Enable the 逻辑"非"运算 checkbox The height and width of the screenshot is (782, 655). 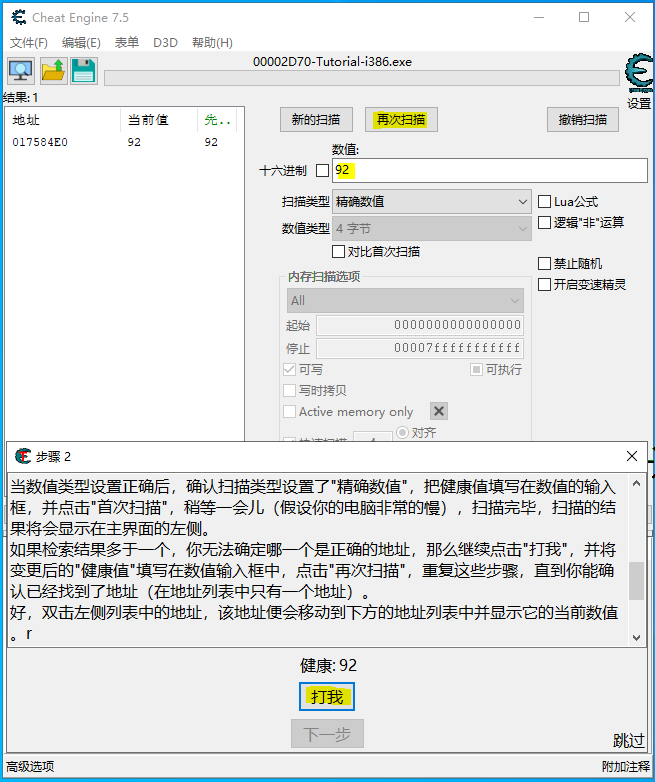pyautogui.click(x=544, y=222)
